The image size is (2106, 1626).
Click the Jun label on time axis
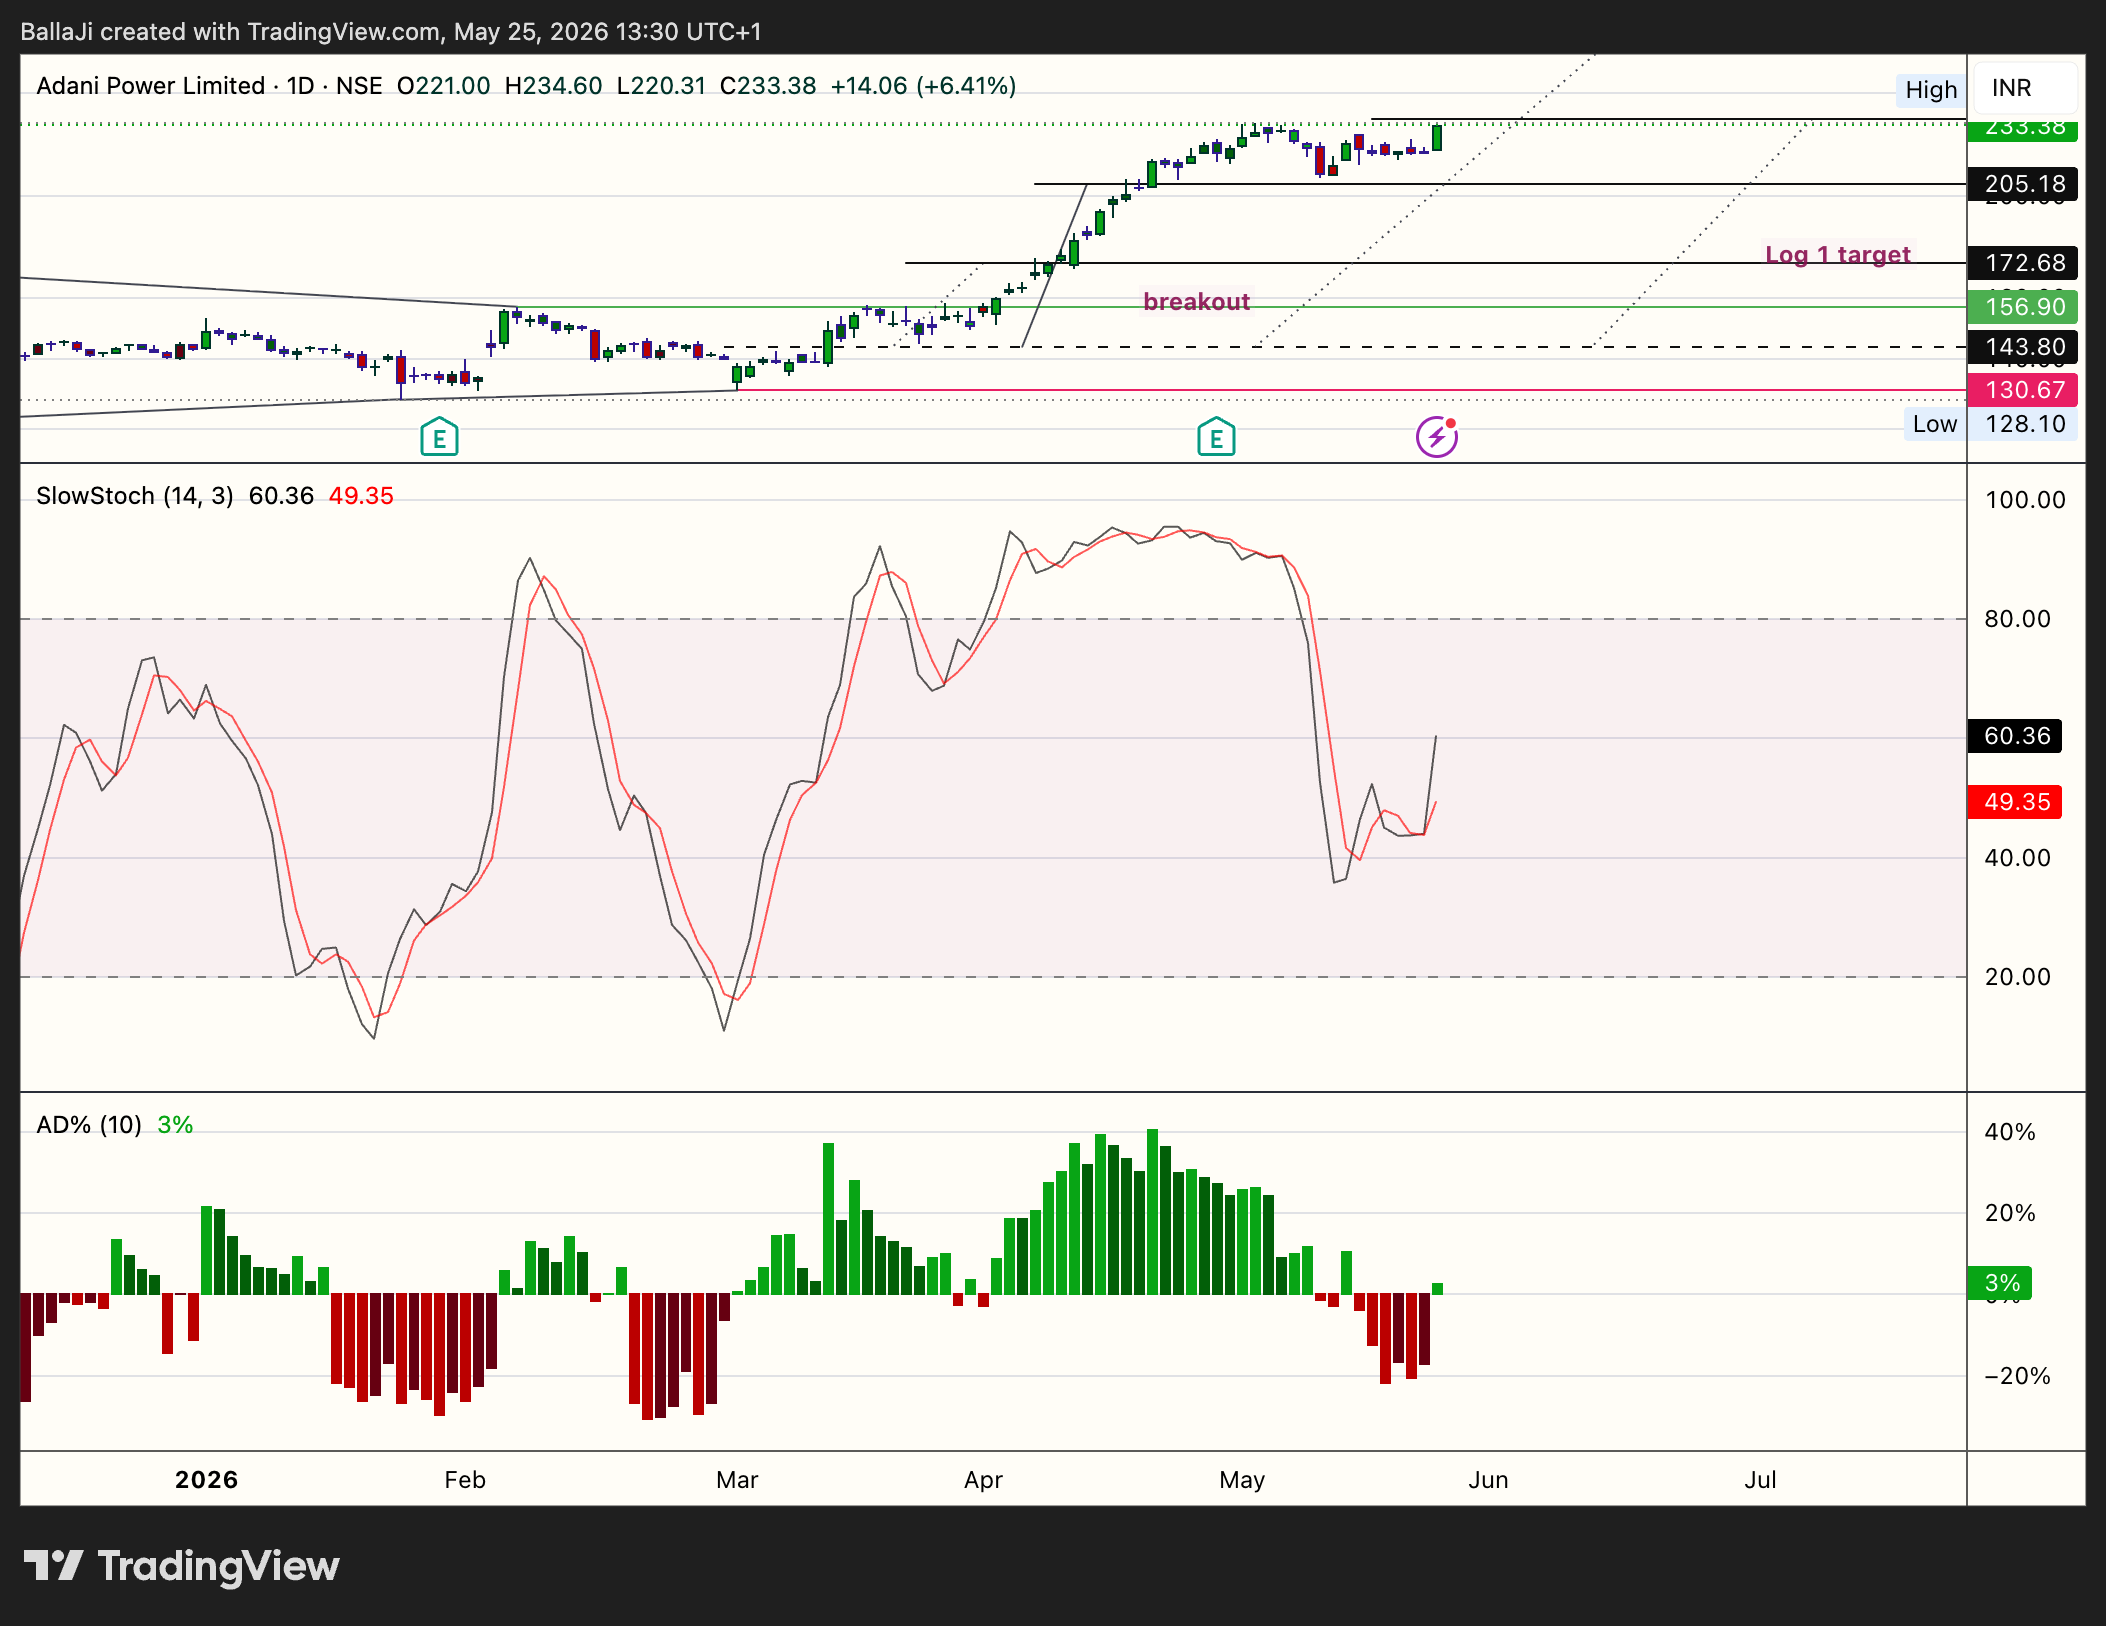(x=1488, y=1480)
